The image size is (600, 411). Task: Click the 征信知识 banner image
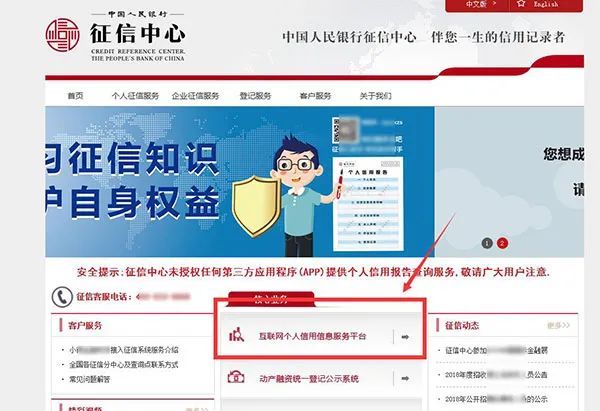(x=240, y=182)
